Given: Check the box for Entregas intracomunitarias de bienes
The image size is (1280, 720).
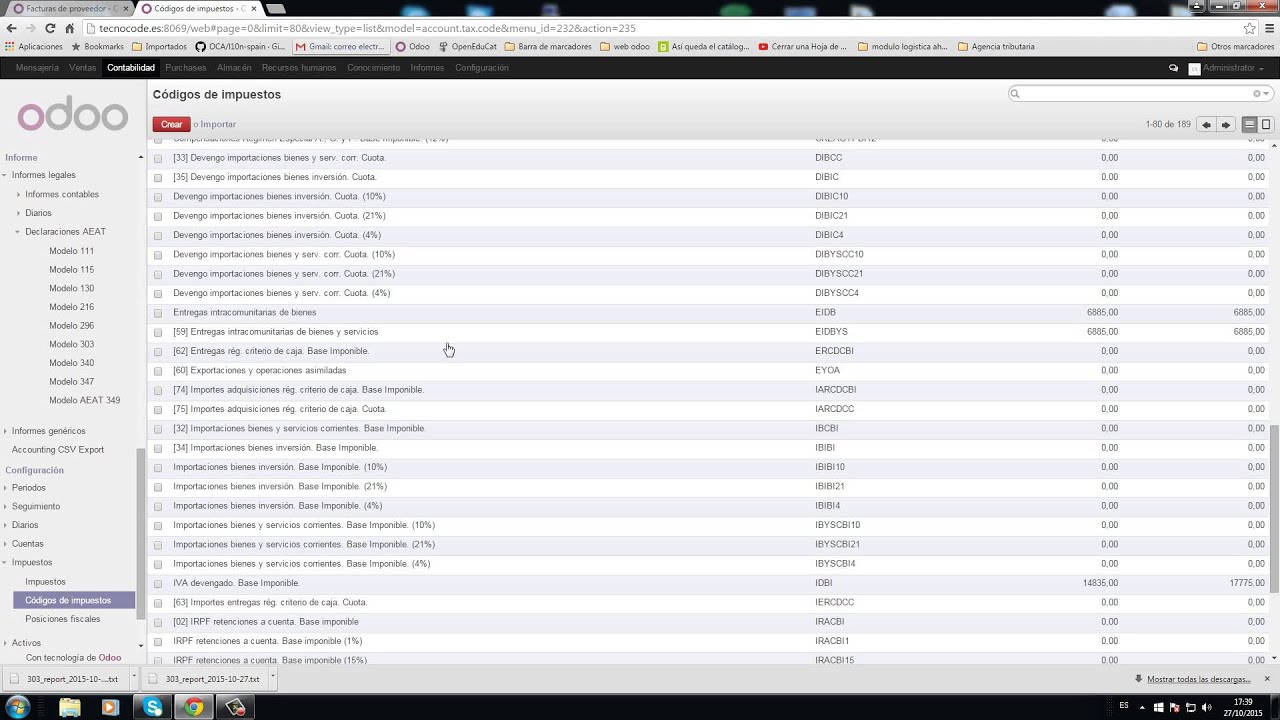Looking at the screenshot, I should coord(158,313).
